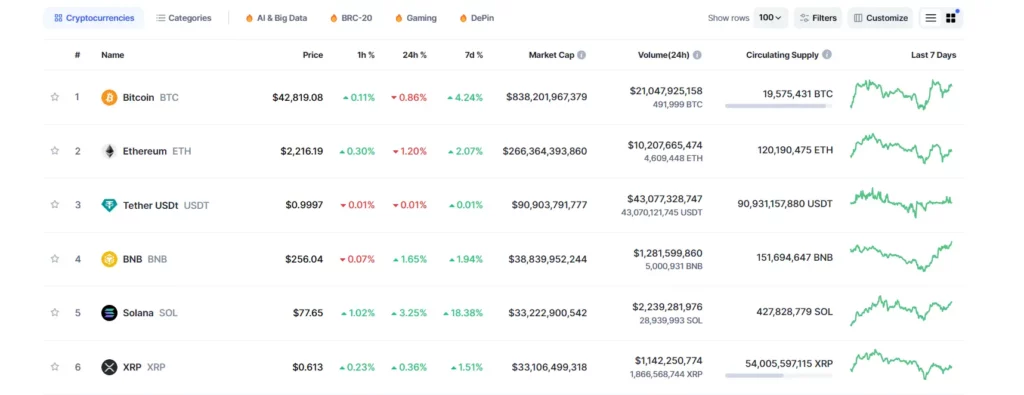Open the Filters panel
The image size is (1024, 395).
[x=818, y=18]
